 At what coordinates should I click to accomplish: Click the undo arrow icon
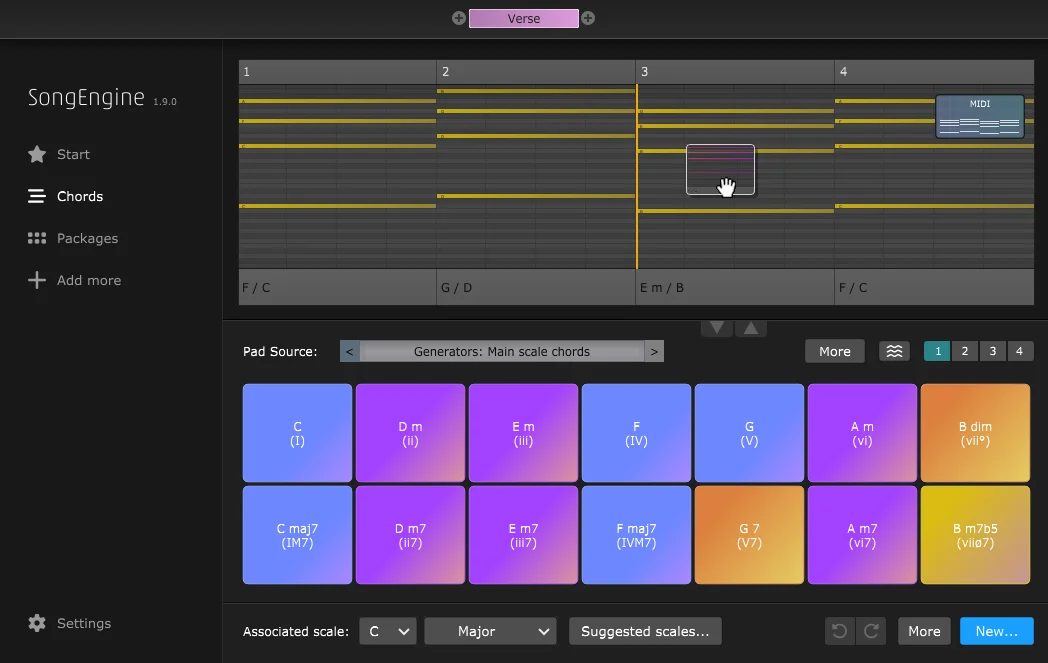coord(839,632)
